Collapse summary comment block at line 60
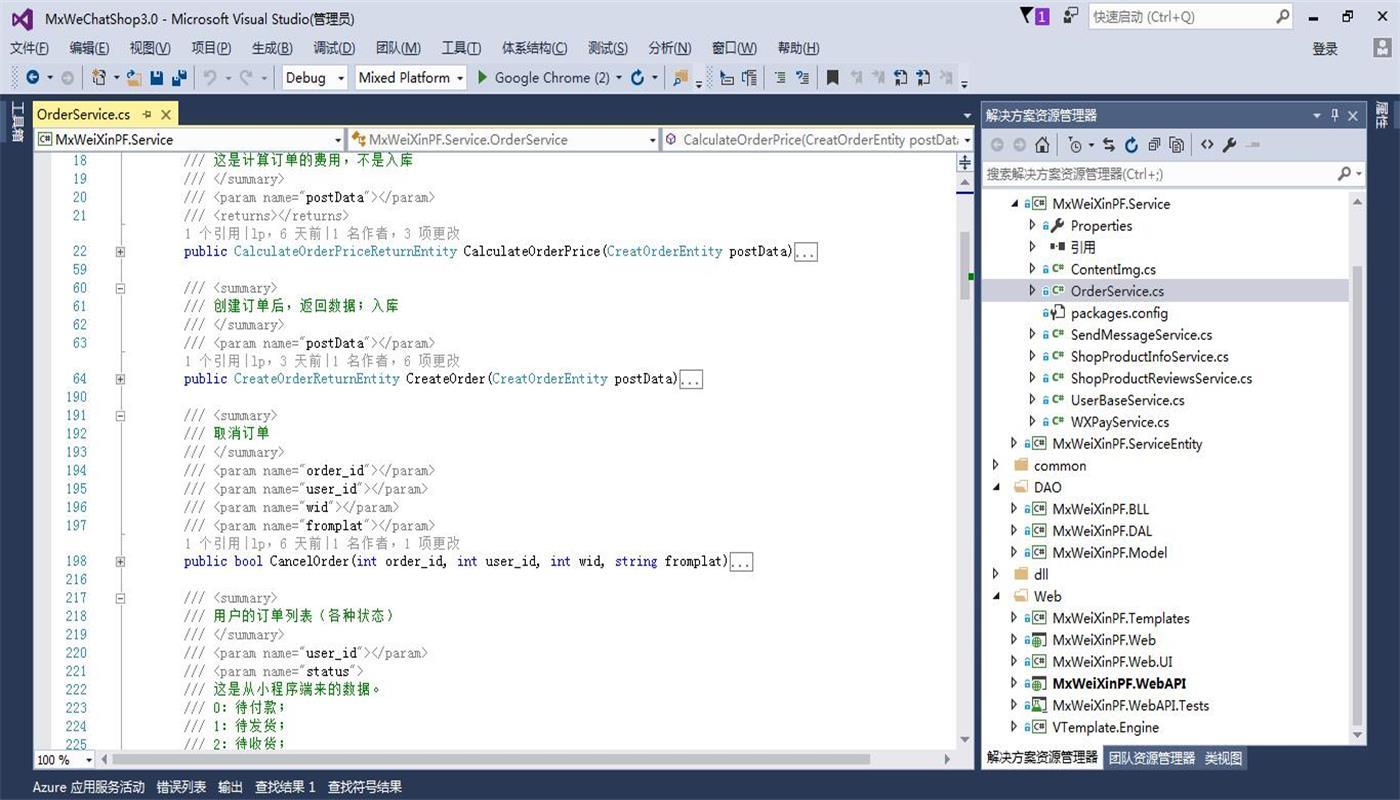Screen dimensions: 1400x800 tap(120, 288)
